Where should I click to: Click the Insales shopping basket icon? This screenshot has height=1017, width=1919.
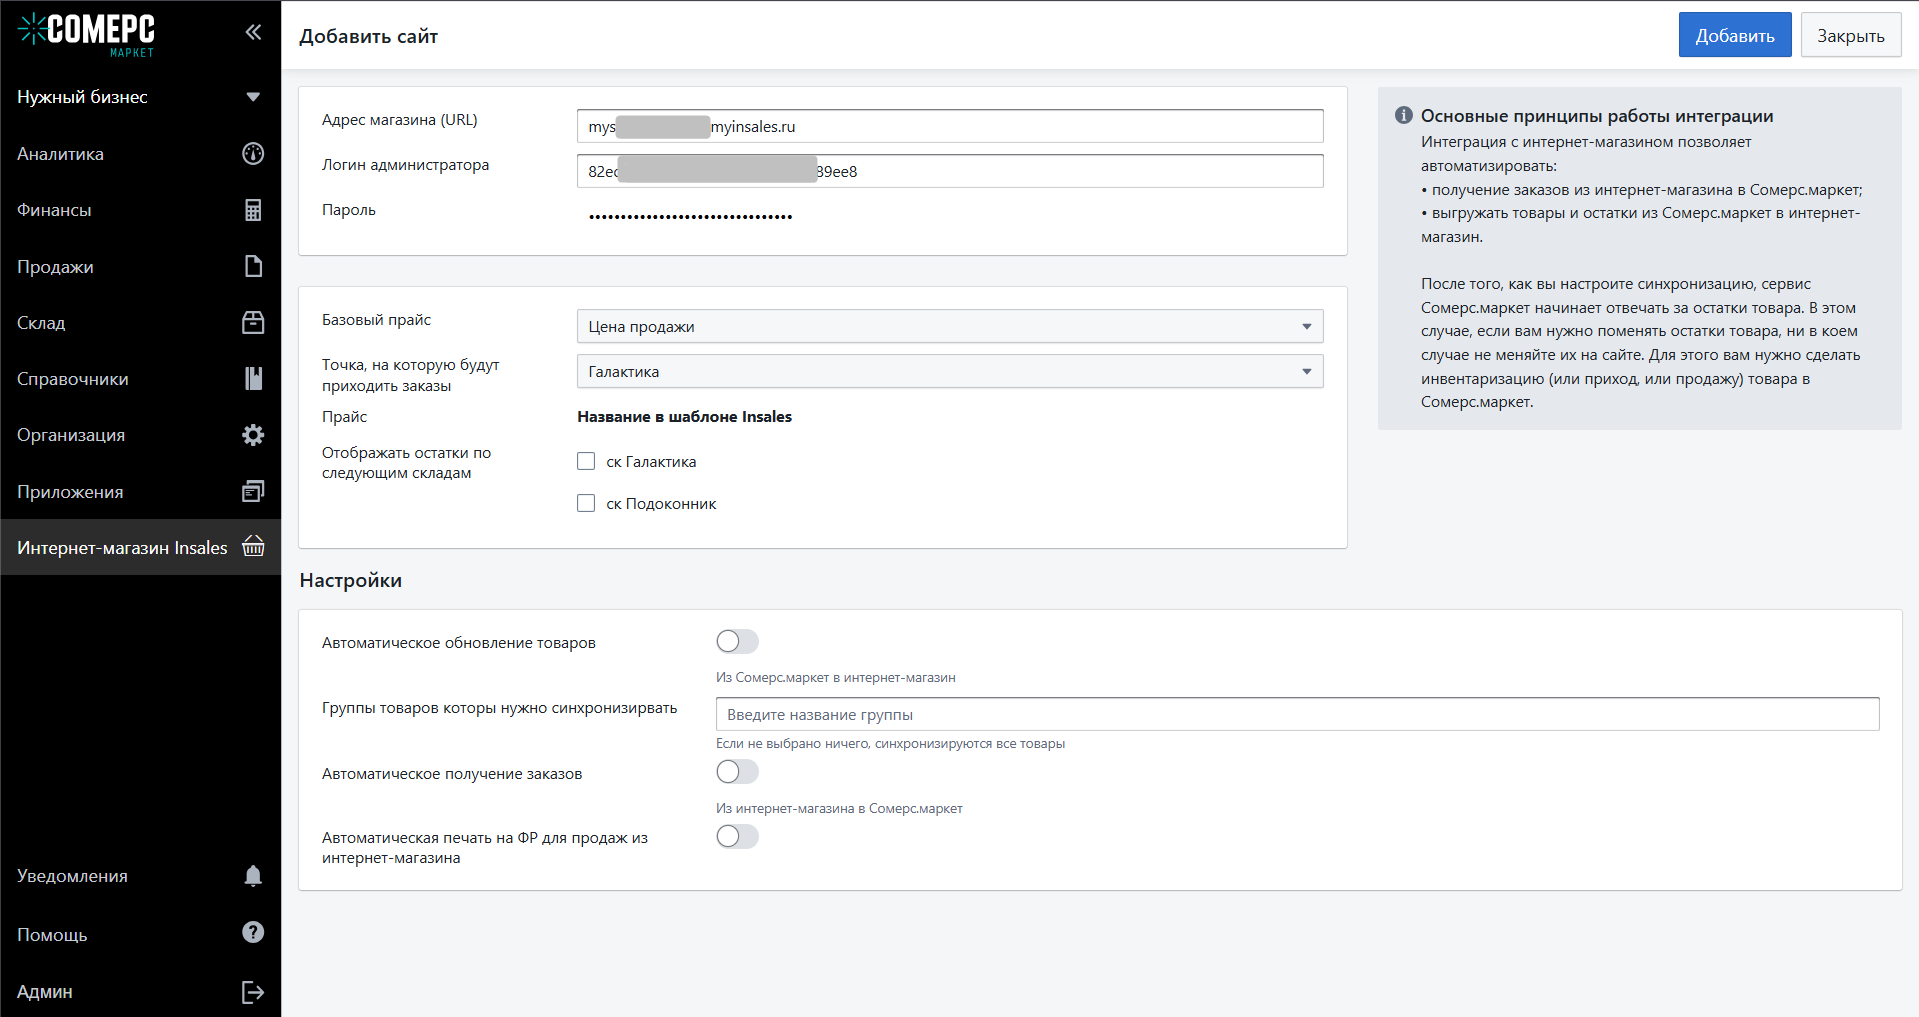[x=253, y=546]
